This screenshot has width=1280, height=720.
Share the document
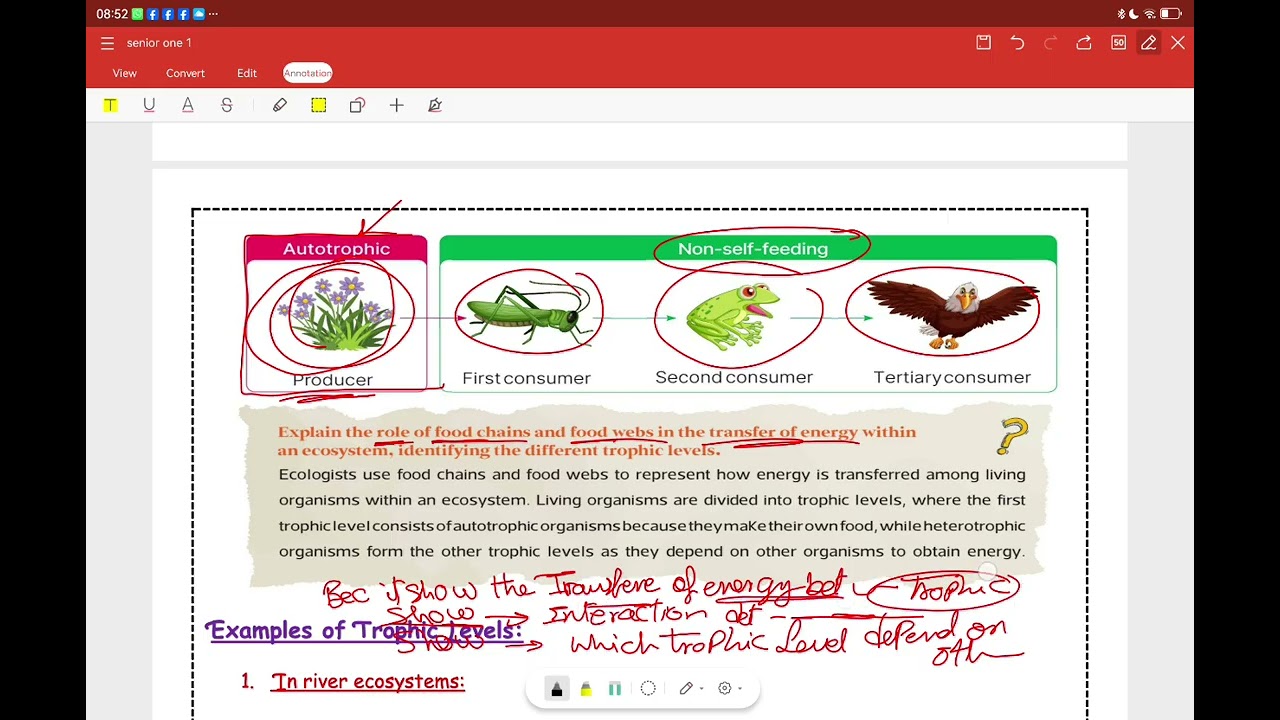pyautogui.click(x=1084, y=43)
